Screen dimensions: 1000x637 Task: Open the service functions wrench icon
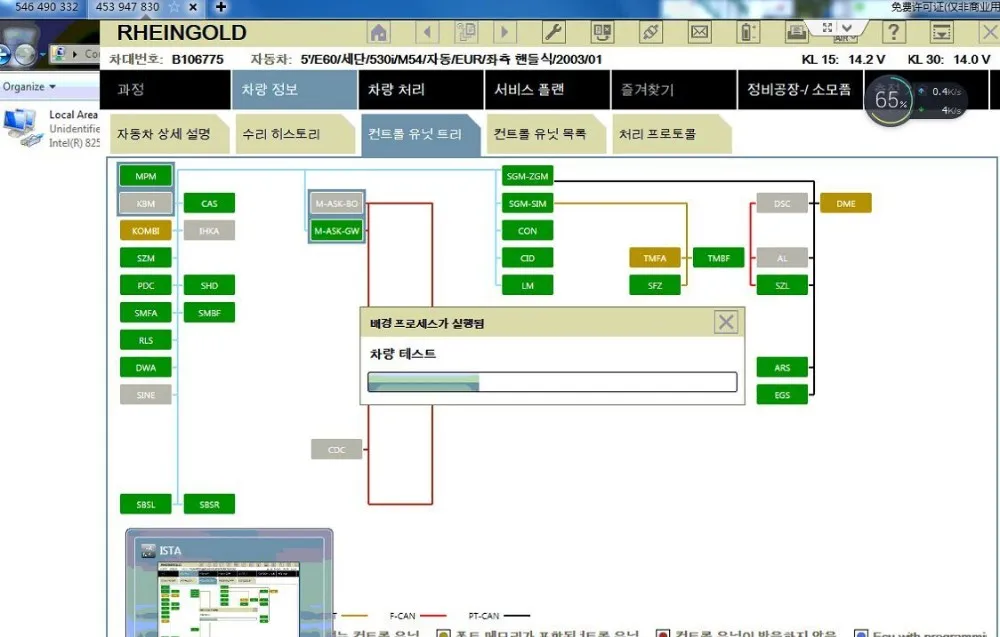[x=553, y=32]
